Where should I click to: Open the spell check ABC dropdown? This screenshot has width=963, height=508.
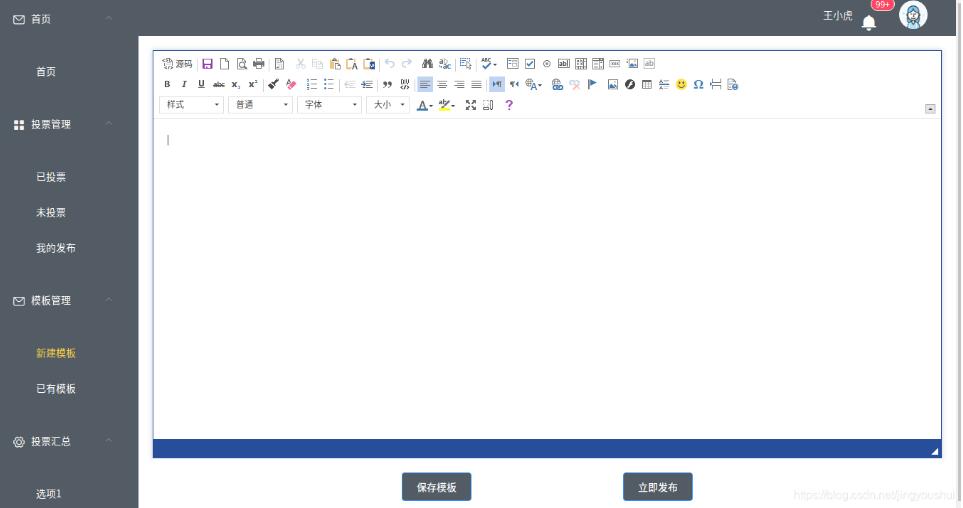[488, 64]
